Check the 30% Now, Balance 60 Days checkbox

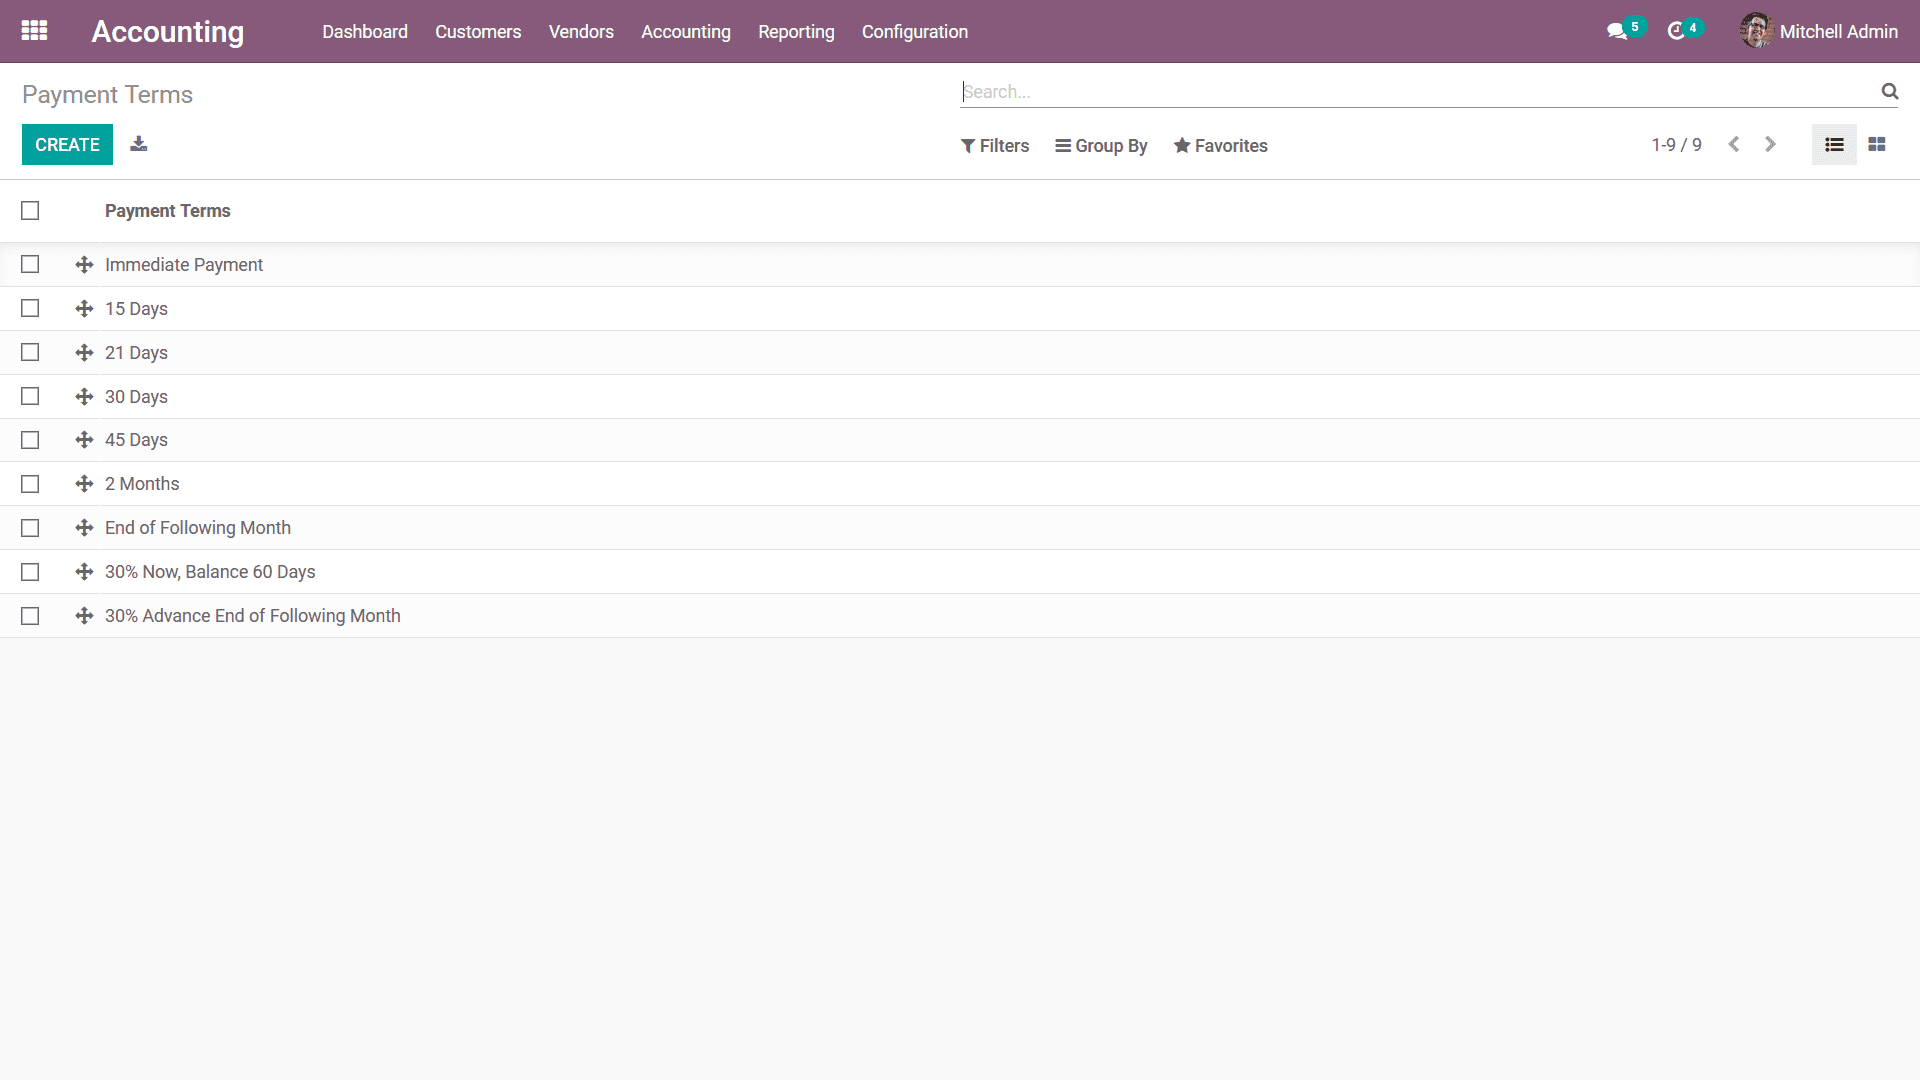[x=30, y=572]
